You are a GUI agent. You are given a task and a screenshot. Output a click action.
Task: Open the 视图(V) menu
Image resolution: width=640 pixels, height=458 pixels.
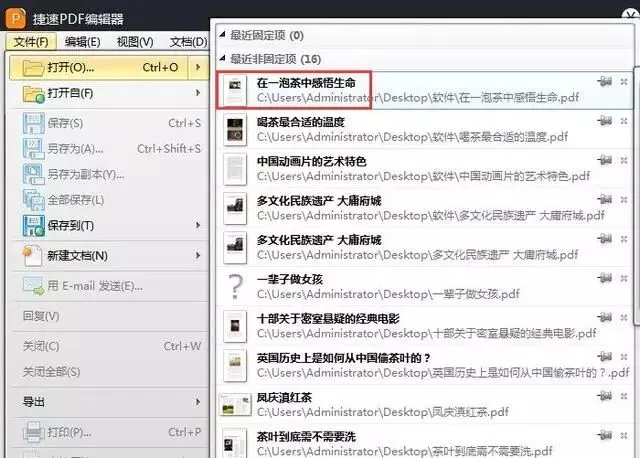135,42
